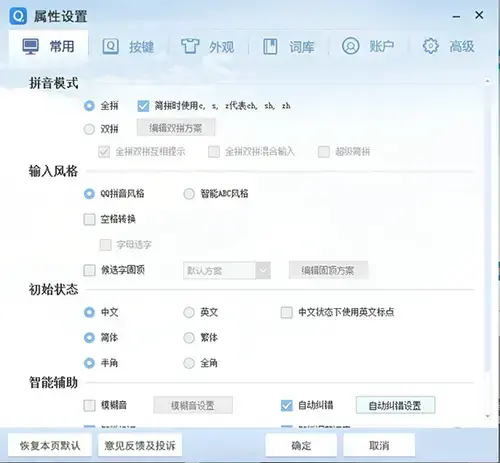Open 意见反馈及投诉 button

140,445
